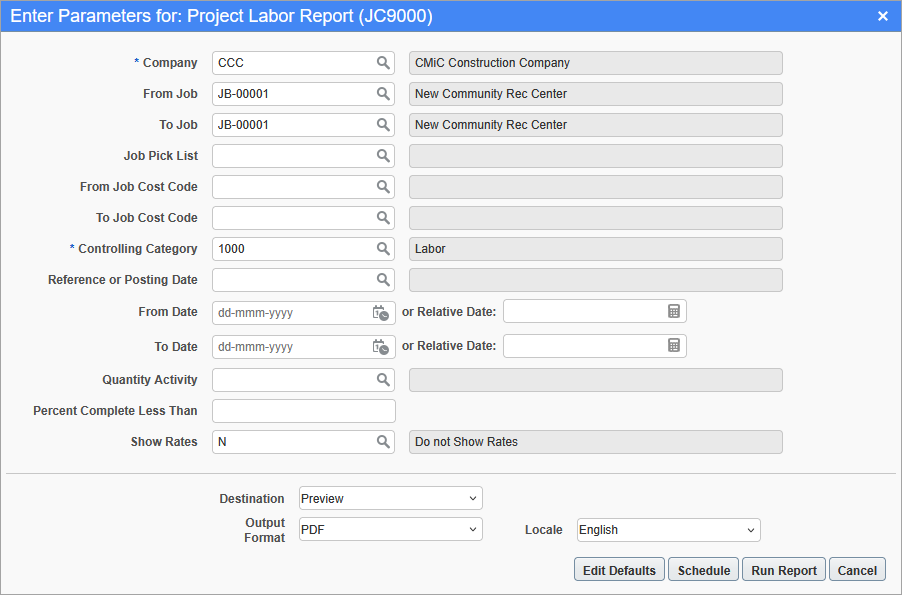Focus the Percent Complete Less Than field
Screen dimensions: 902x595
[x=304, y=411]
